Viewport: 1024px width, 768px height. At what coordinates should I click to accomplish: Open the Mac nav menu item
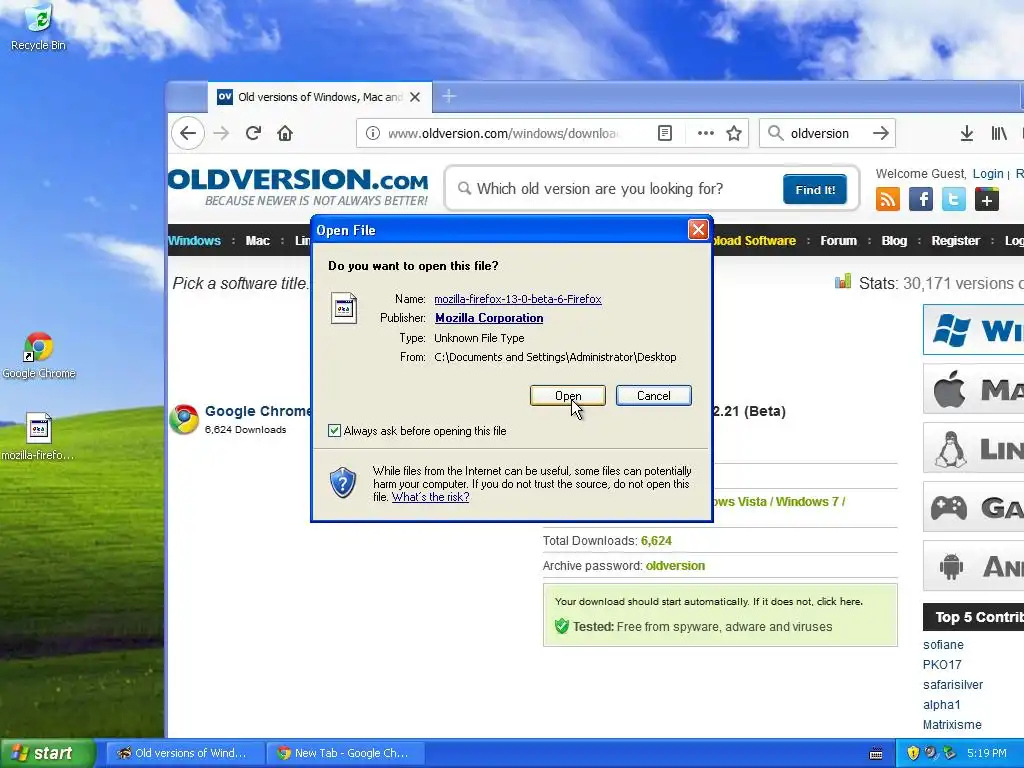click(x=257, y=240)
